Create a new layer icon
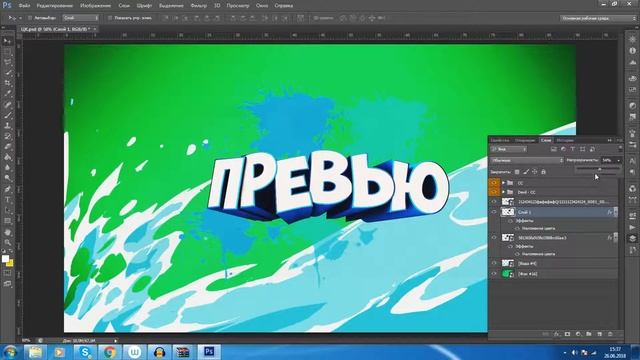 (x=600, y=334)
